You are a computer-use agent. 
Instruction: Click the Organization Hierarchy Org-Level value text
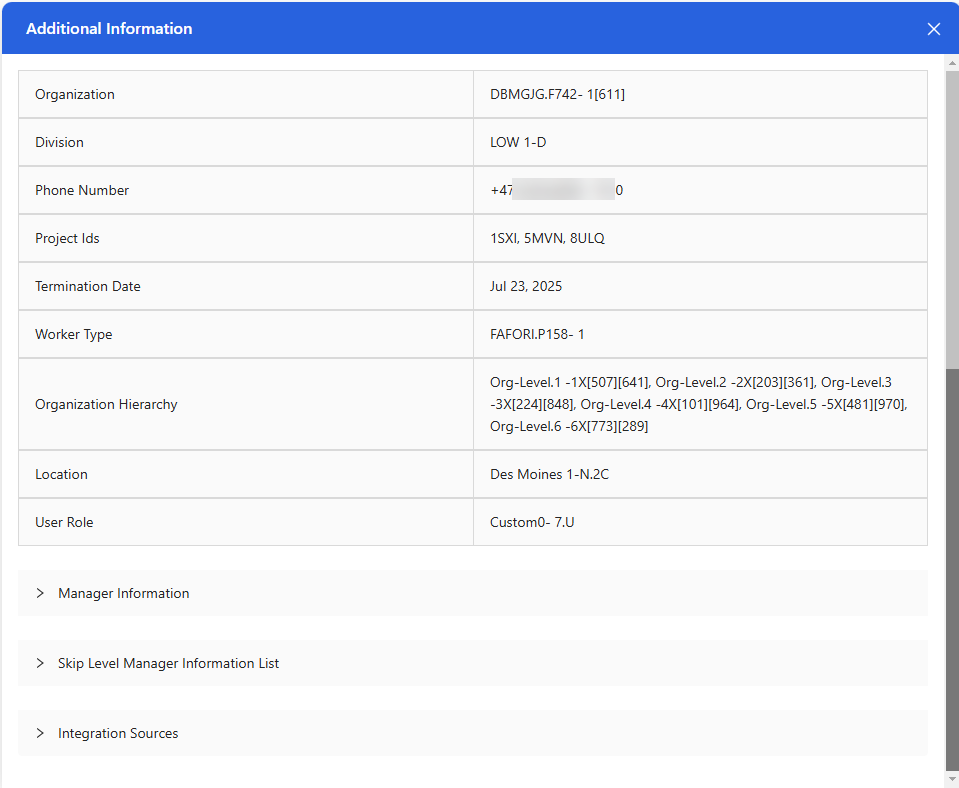click(x=698, y=404)
